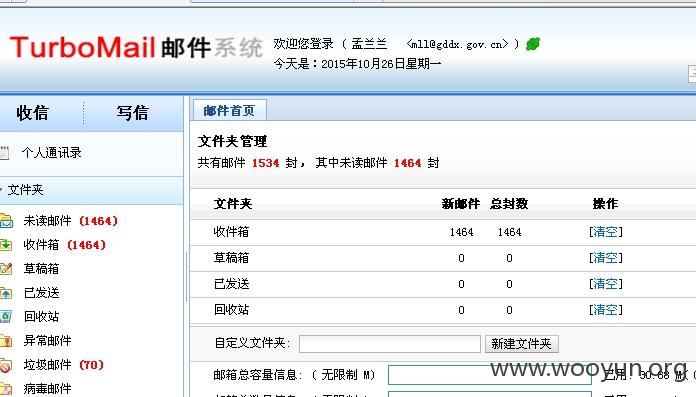Open 异常邮件 folder in sidebar

point(47,341)
